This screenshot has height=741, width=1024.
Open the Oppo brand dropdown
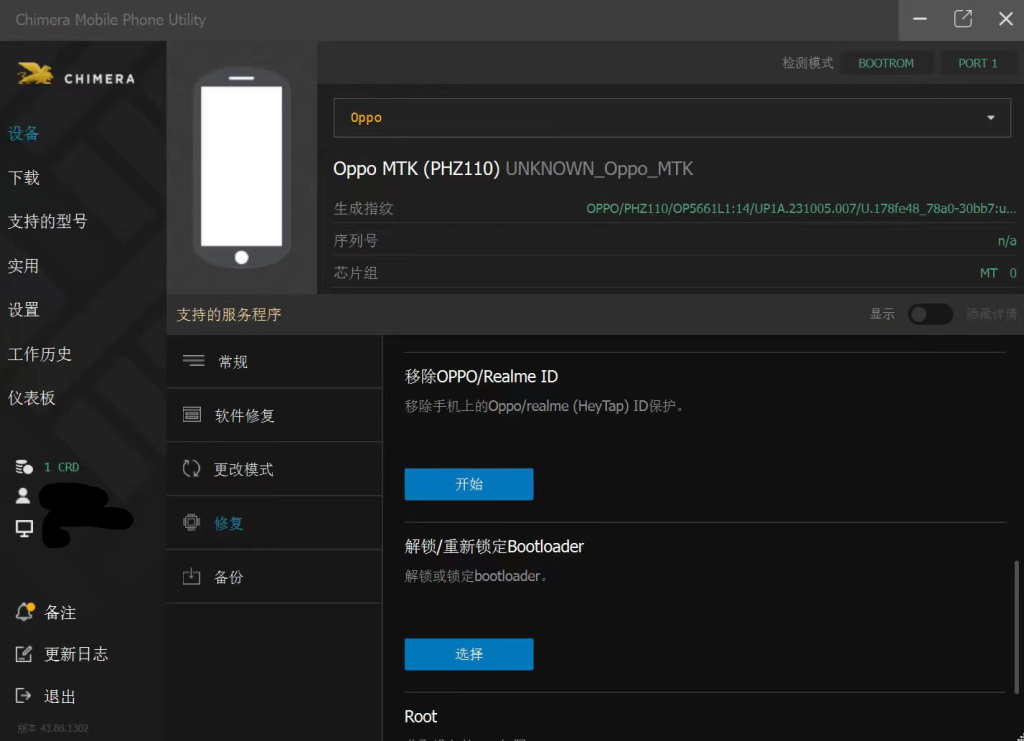pos(672,118)
